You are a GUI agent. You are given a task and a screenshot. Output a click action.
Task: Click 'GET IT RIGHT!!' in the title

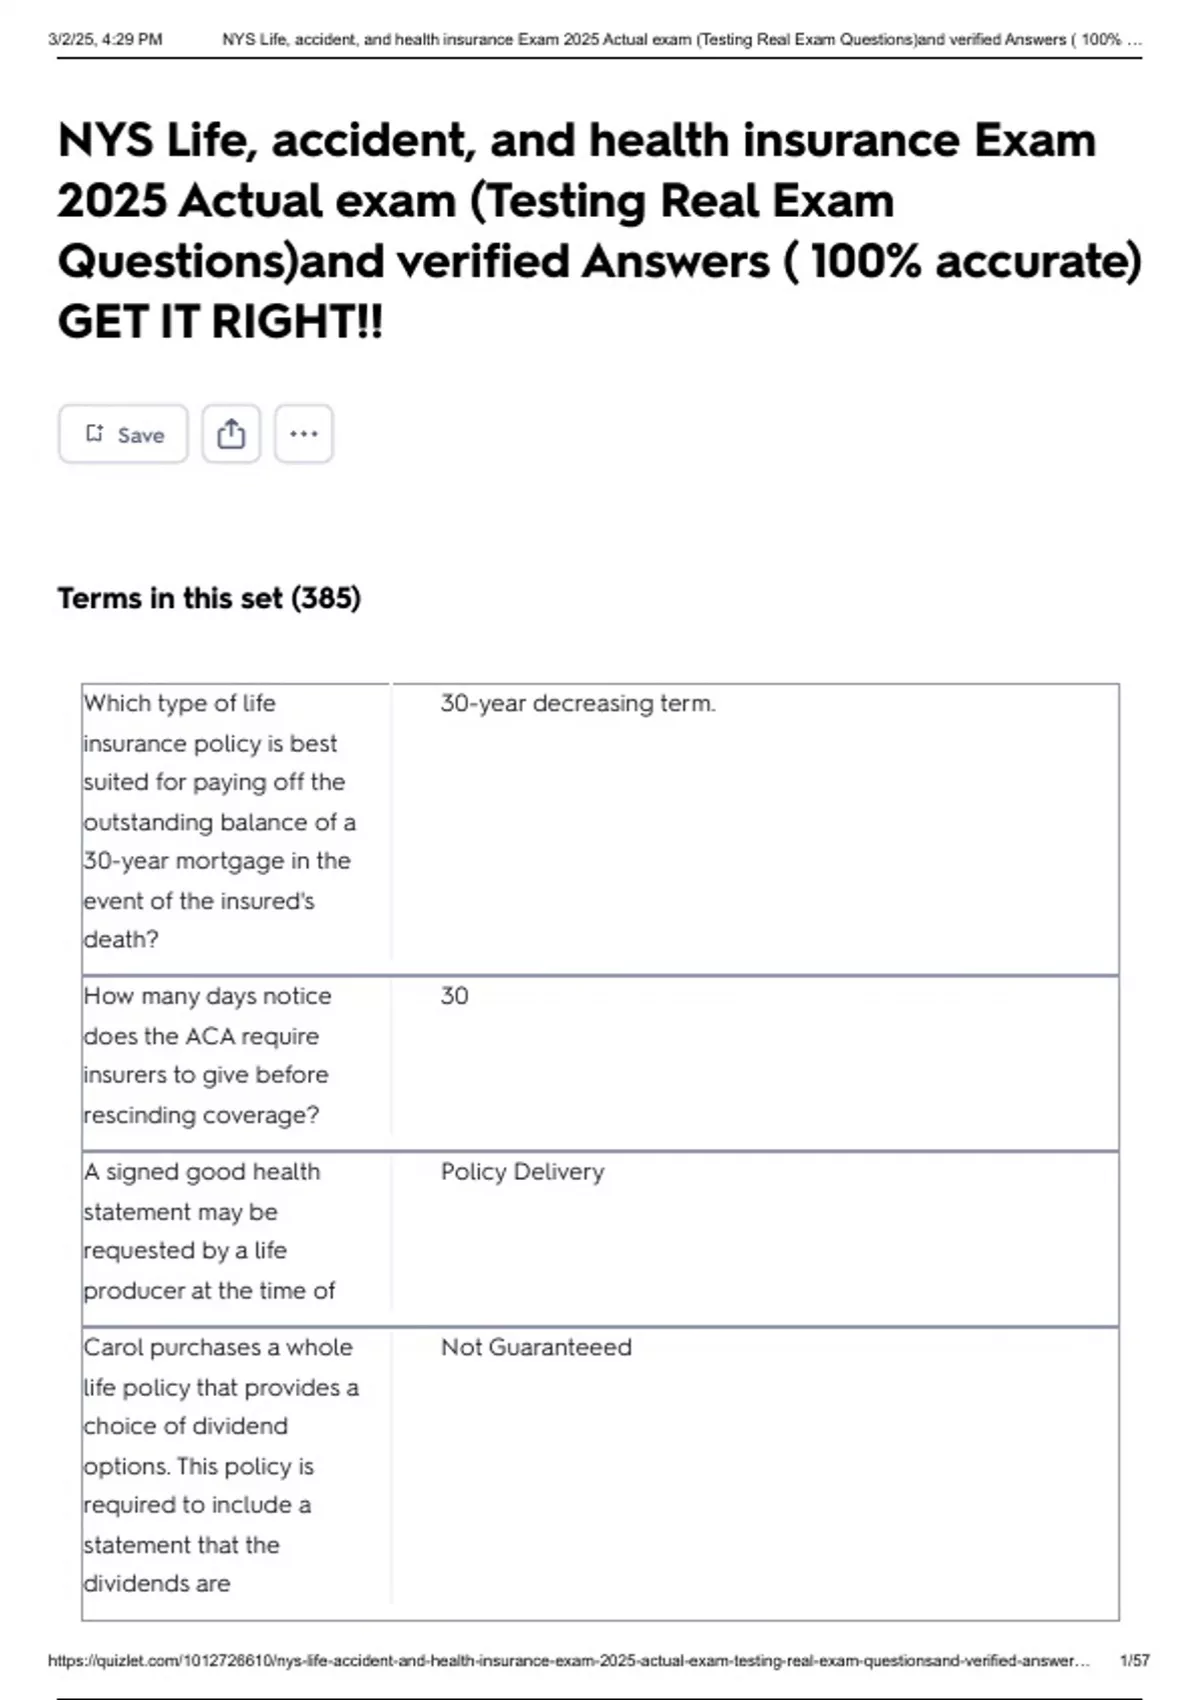coord(220,322)
